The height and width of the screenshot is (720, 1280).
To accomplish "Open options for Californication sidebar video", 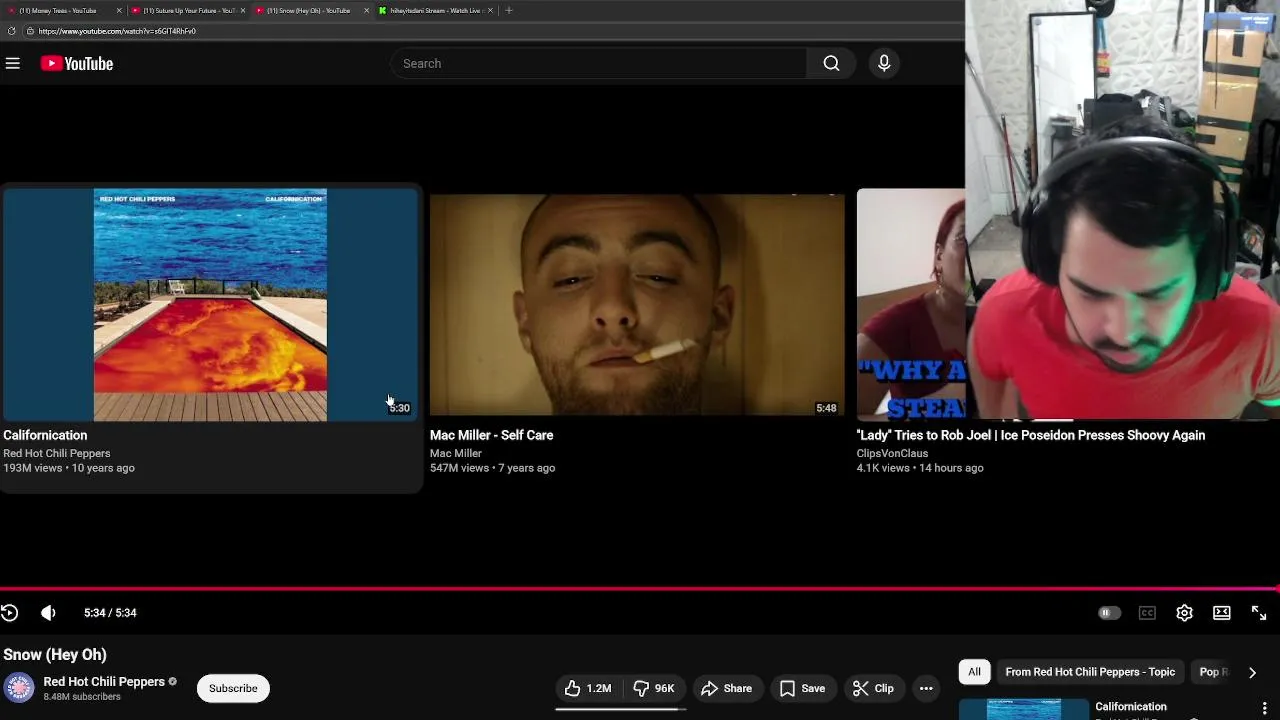I will (1265, 708).
